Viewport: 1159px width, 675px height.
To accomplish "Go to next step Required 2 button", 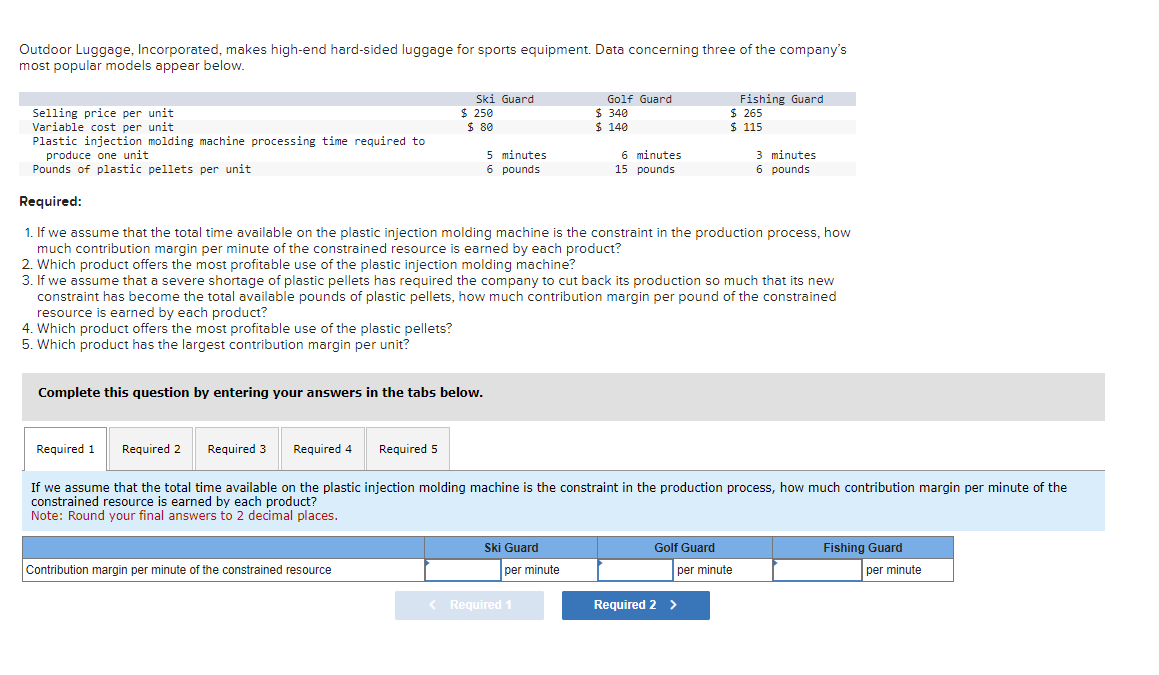I will [x=636, y=605].
